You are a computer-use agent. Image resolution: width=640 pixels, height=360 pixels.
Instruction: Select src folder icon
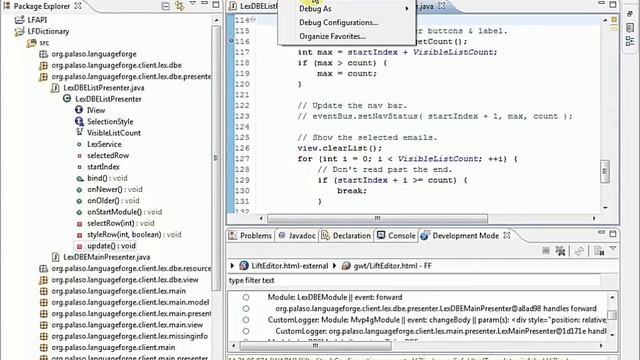[x=31, y=43]
